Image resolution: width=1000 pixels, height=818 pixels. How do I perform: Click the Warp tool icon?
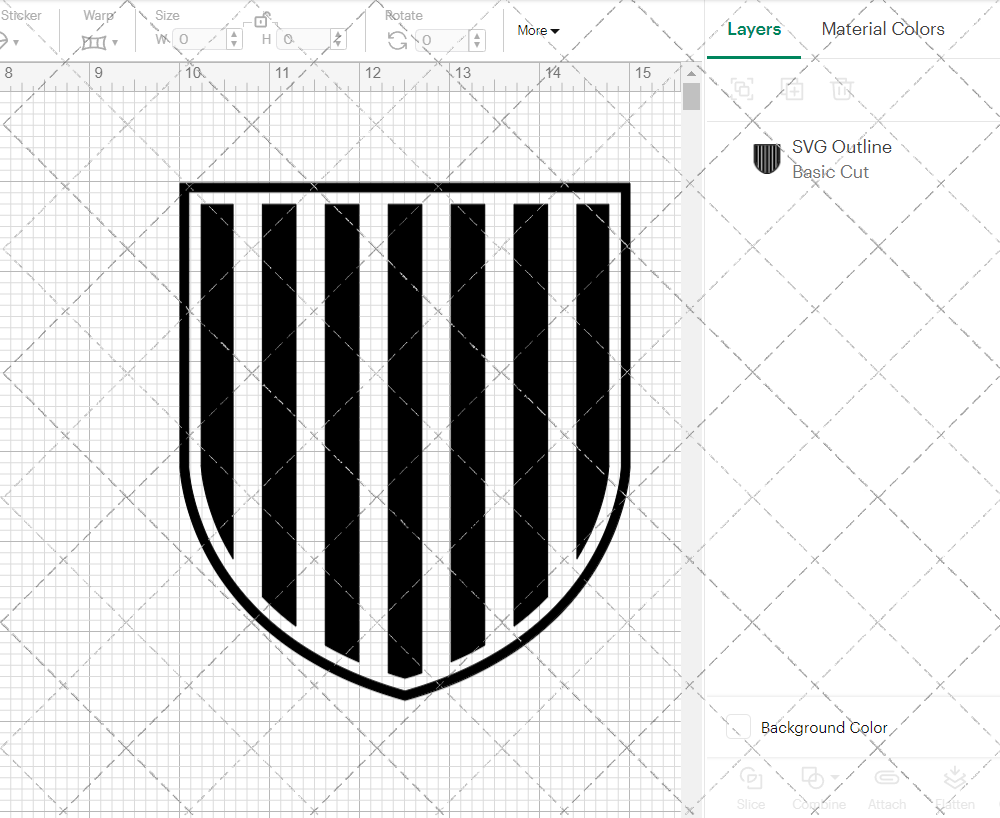tap(94, 43)
